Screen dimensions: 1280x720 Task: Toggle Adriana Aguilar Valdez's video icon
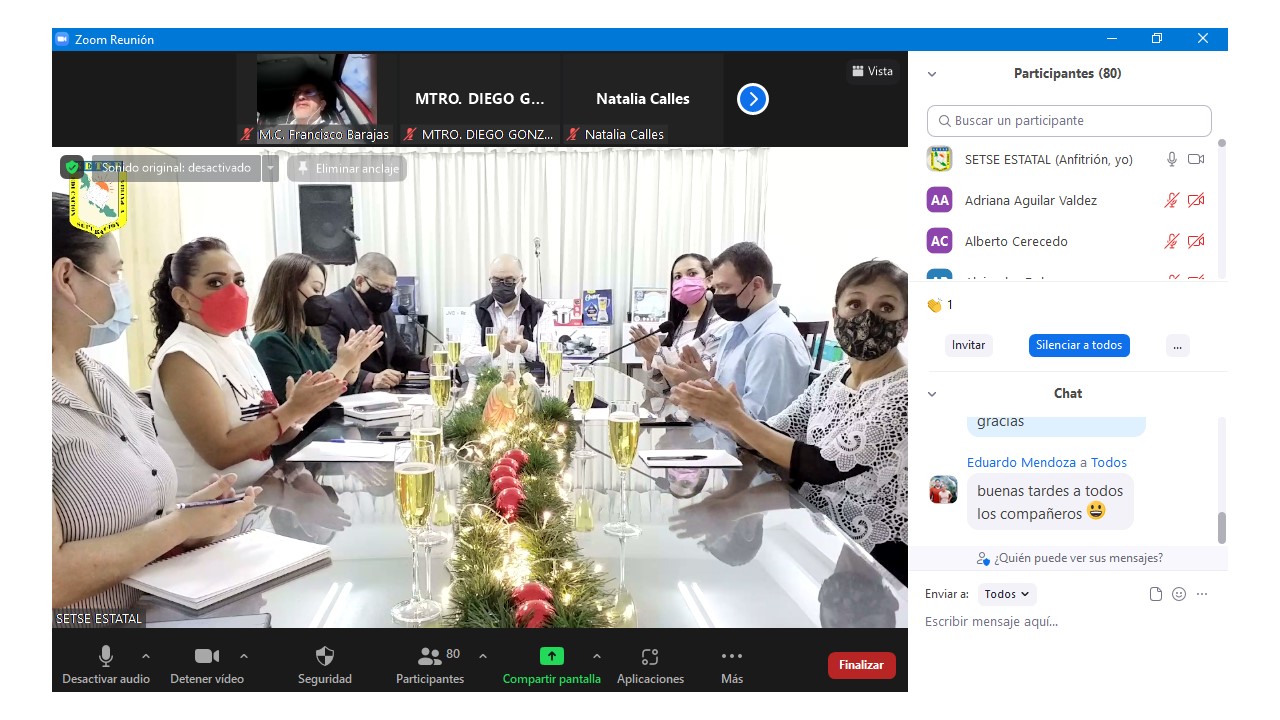click(1196, 200)
